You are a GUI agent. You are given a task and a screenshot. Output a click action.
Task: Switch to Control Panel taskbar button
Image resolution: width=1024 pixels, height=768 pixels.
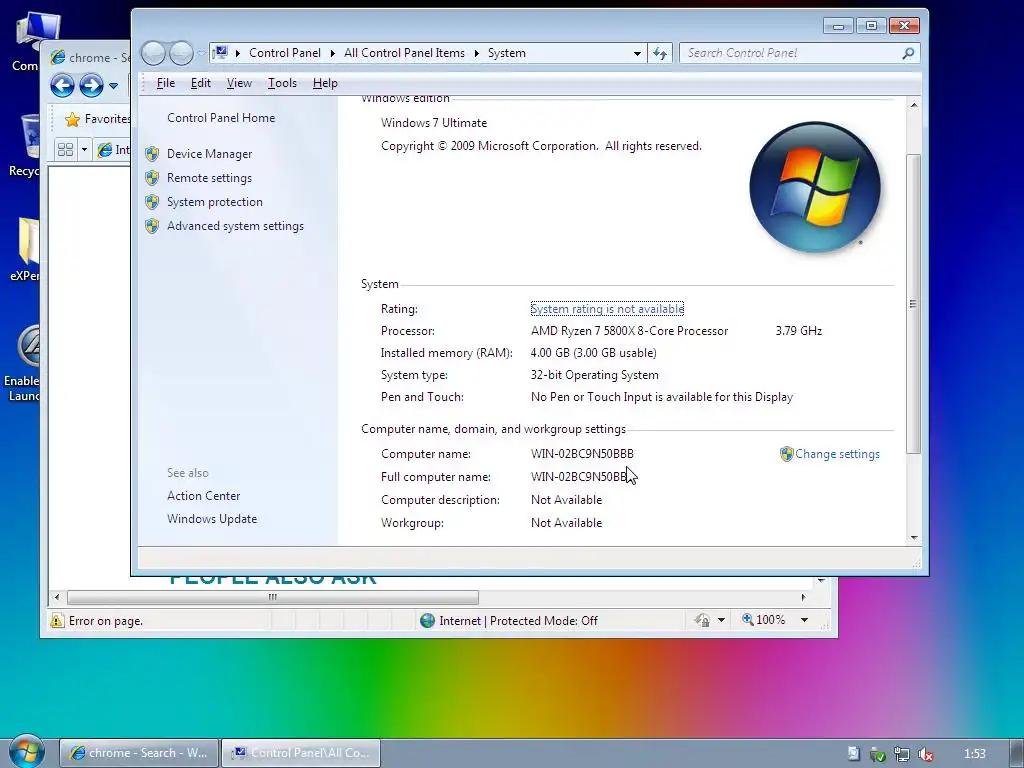(301, 754)
